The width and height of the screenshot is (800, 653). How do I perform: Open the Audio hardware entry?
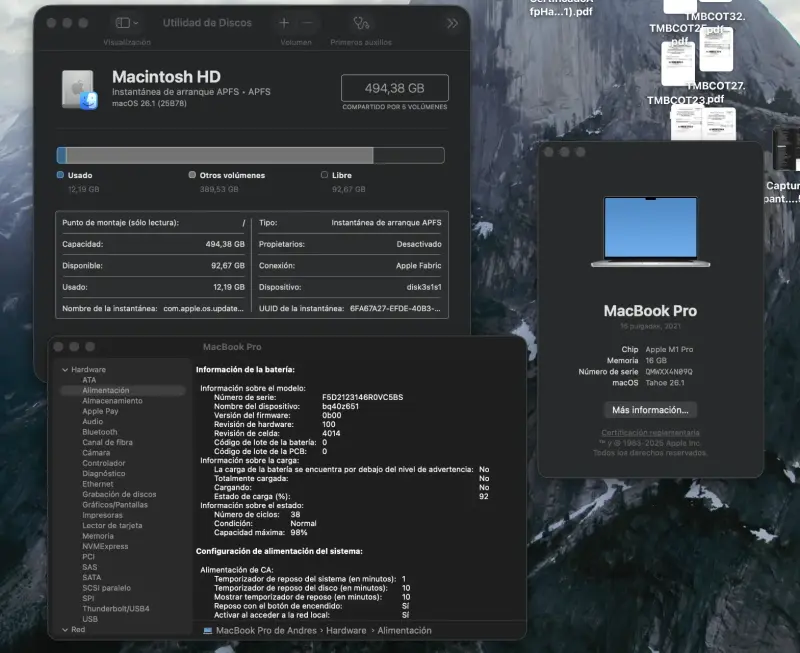[92, 421]
